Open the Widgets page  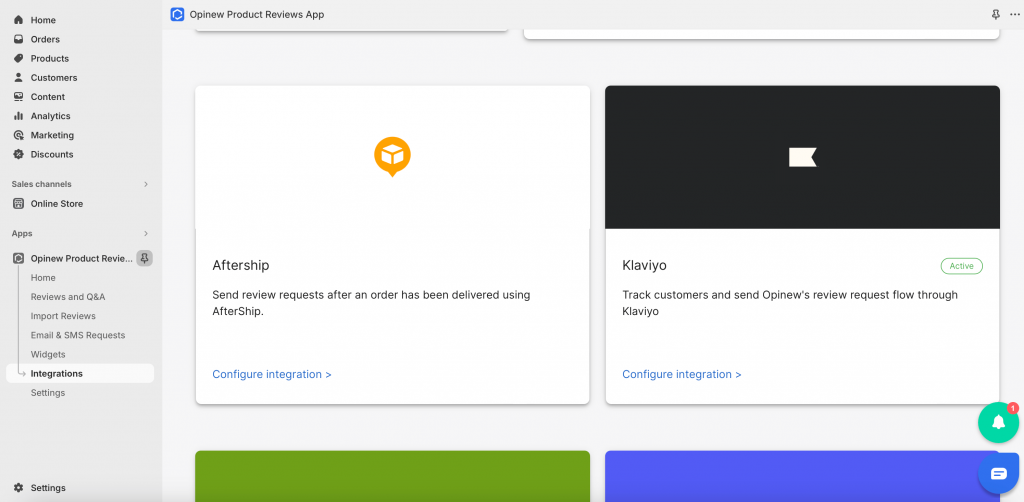point(48,354)
